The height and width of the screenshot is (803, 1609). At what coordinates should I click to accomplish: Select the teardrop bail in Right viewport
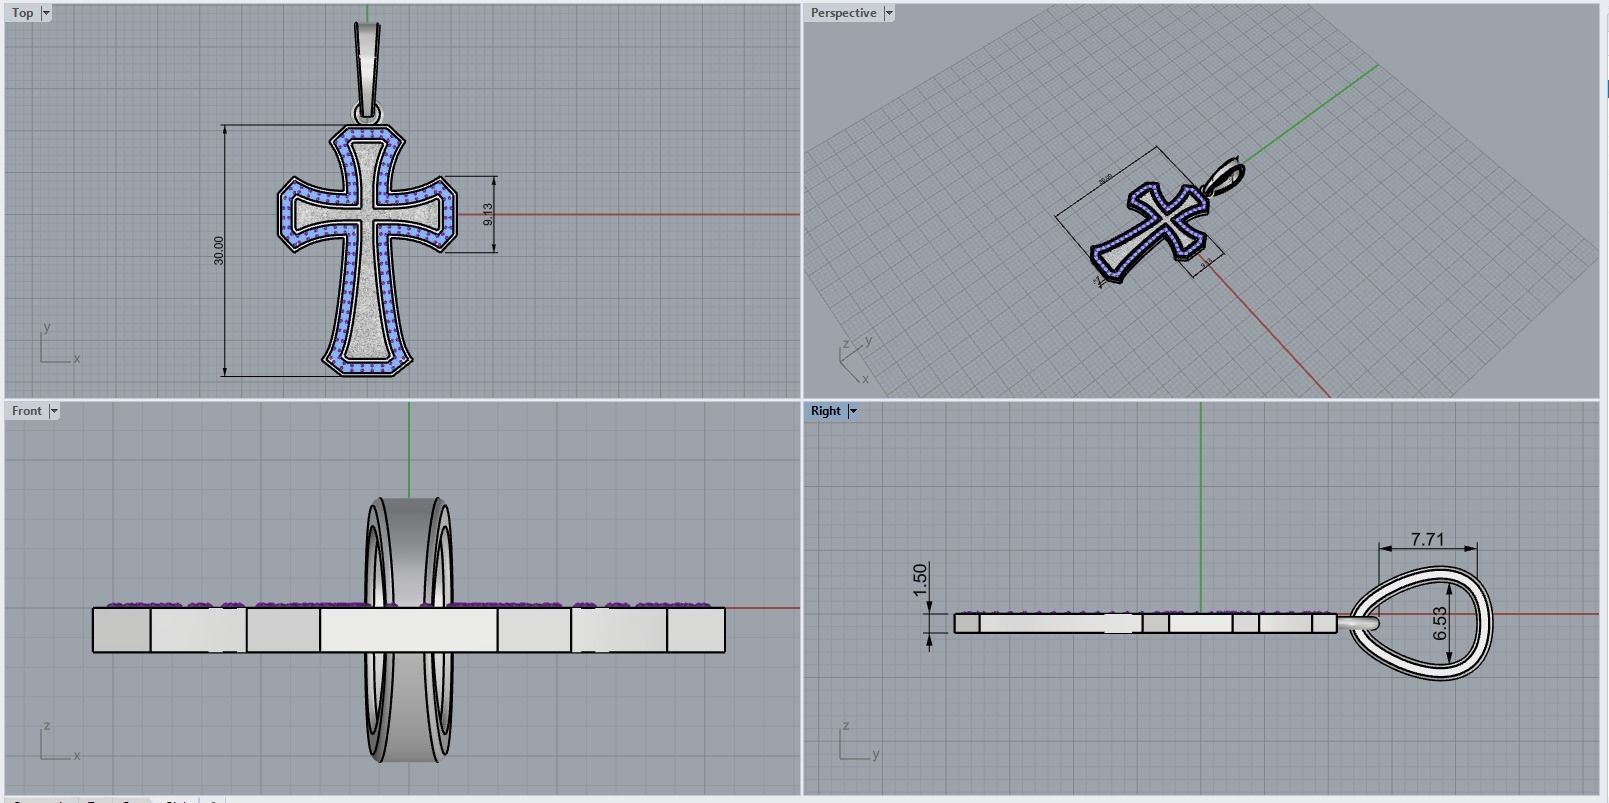tap(1421, 624)
